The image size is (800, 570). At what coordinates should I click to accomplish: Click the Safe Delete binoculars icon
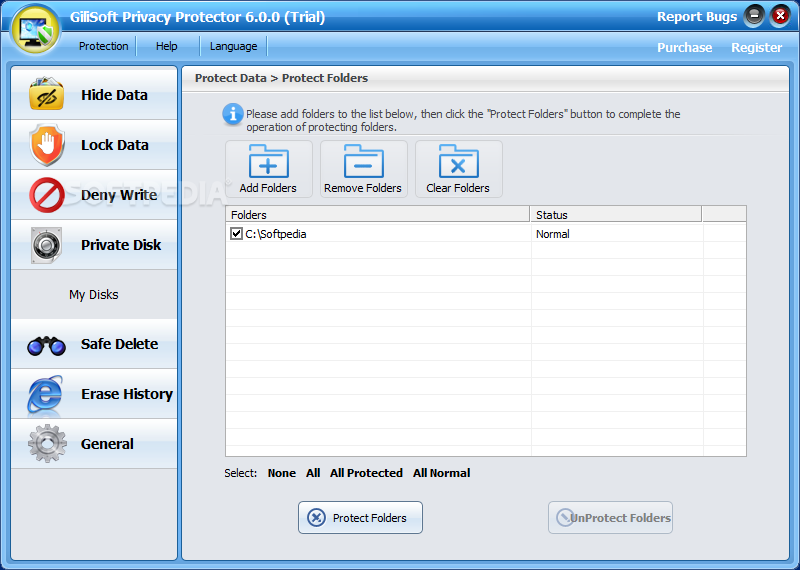46,345
